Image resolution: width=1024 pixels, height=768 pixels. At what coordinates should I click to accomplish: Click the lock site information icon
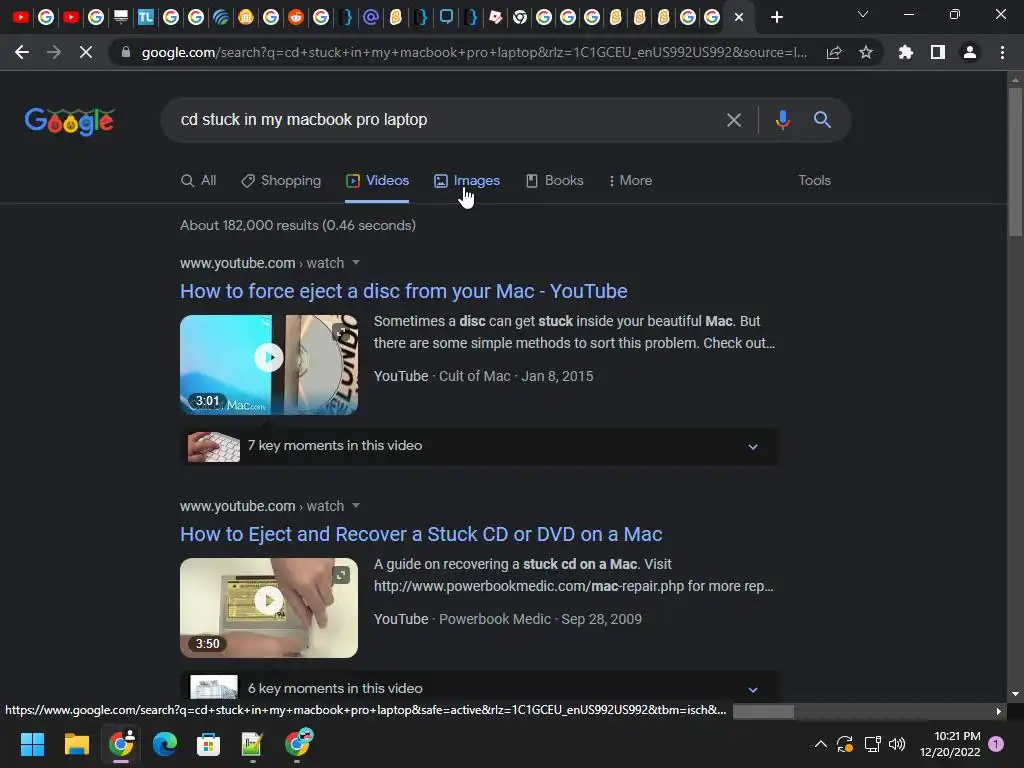point(126,52)
